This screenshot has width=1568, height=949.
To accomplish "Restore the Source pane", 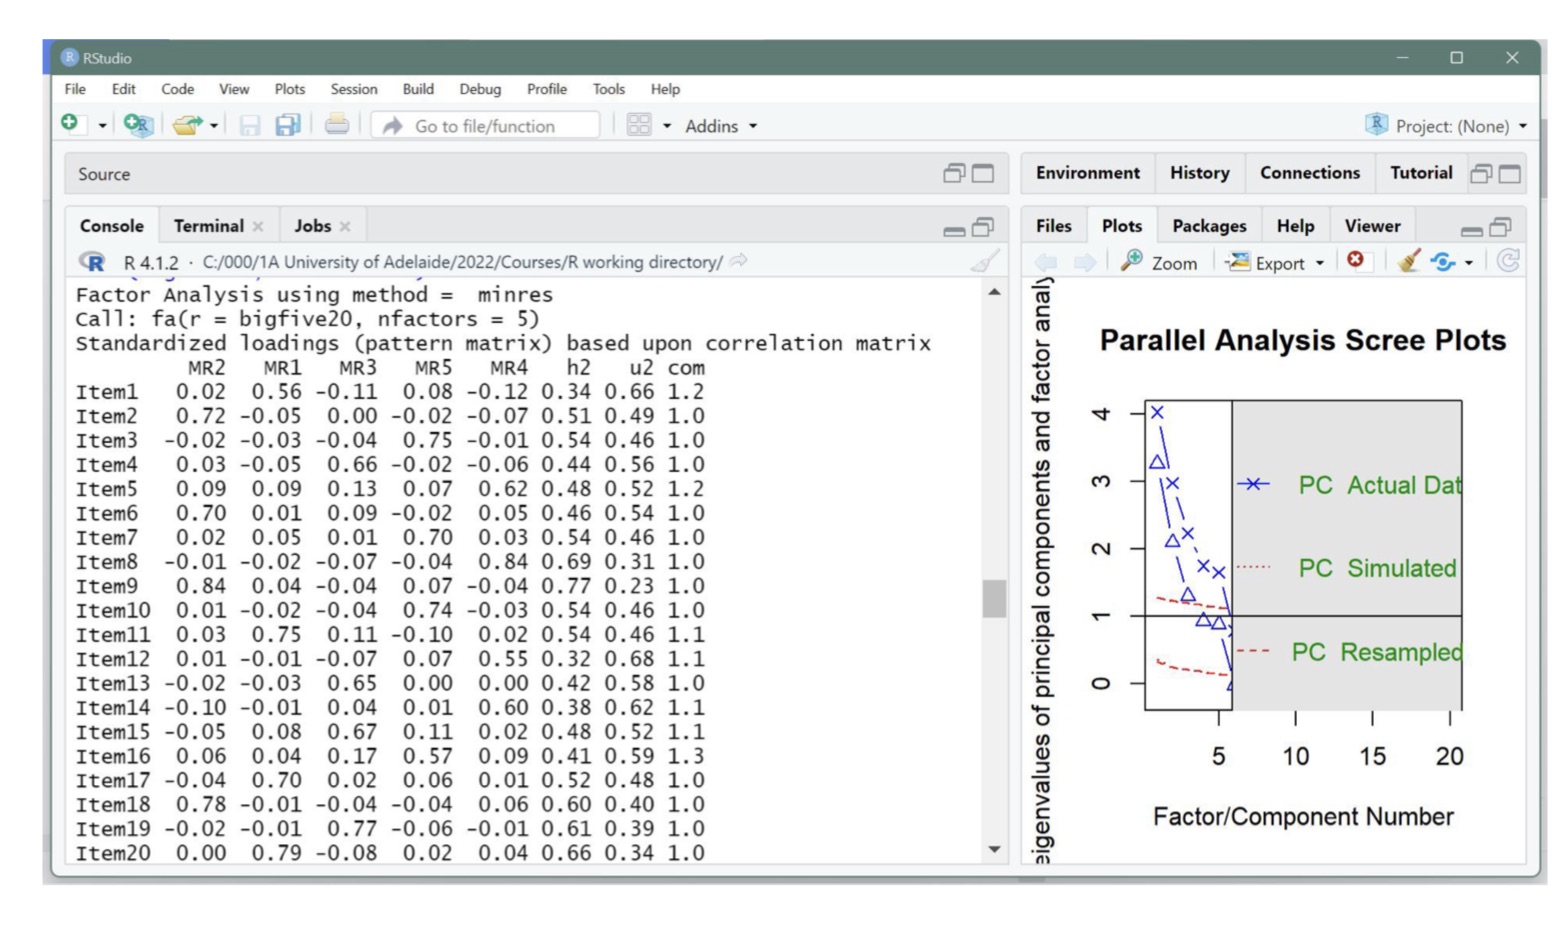I will [954, 174].
